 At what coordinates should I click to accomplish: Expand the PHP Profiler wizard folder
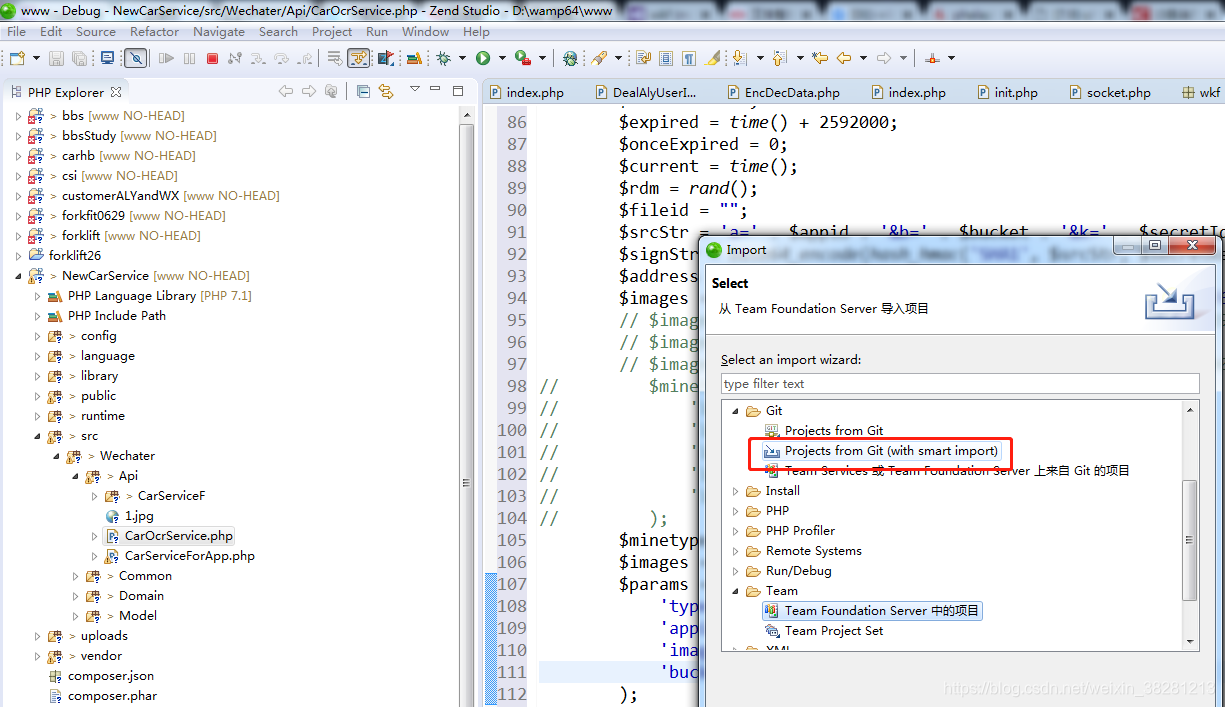click(x=736, y=531)
